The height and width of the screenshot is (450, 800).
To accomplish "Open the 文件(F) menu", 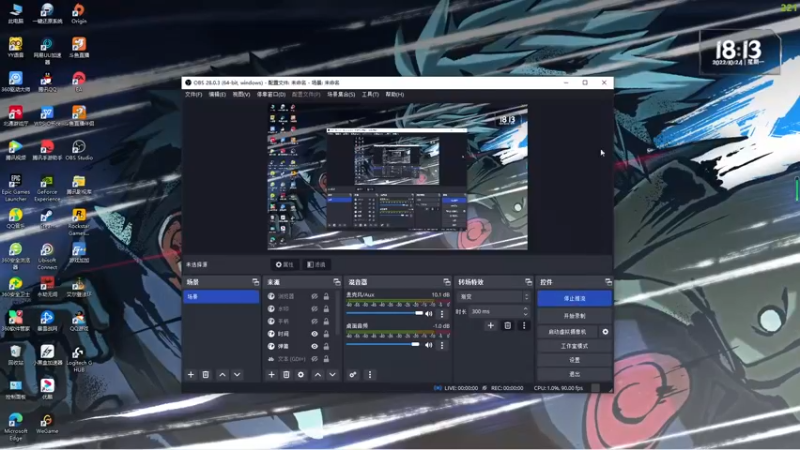I will 193,94.
